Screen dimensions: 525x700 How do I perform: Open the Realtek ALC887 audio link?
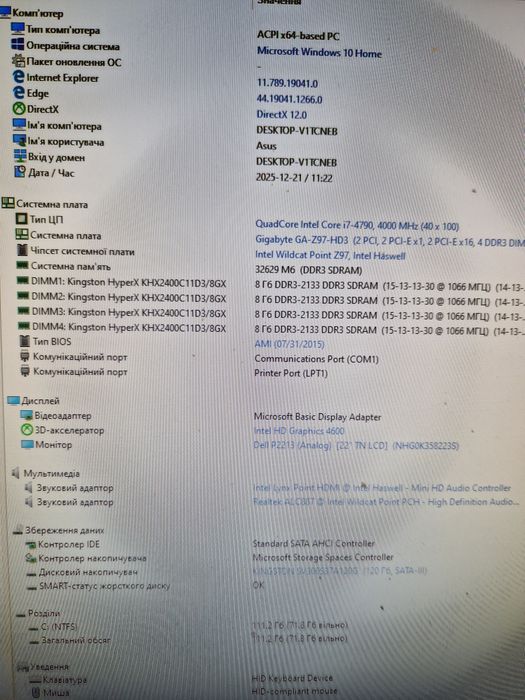click(x=386, y=502)
